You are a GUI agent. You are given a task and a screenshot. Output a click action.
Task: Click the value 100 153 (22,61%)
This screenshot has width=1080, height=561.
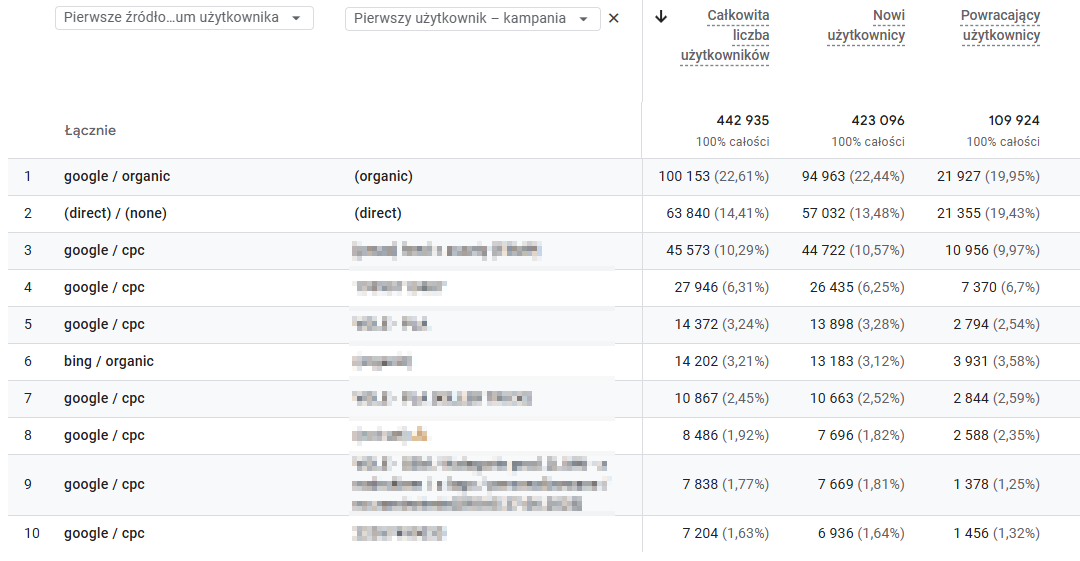click(x=714, y=176)
